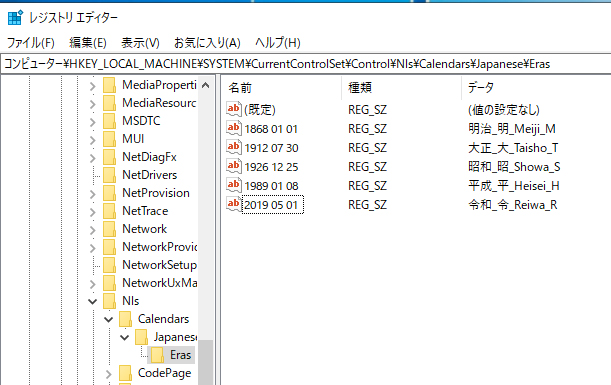Select the CodePage folder icon
The width and height of the screenshot is (611, 385).
click(x=125, y=373)
